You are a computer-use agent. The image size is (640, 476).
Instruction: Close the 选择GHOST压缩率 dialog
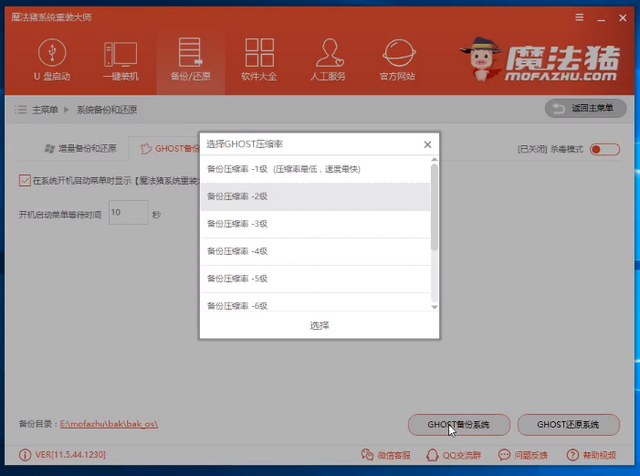pos(427,144)
